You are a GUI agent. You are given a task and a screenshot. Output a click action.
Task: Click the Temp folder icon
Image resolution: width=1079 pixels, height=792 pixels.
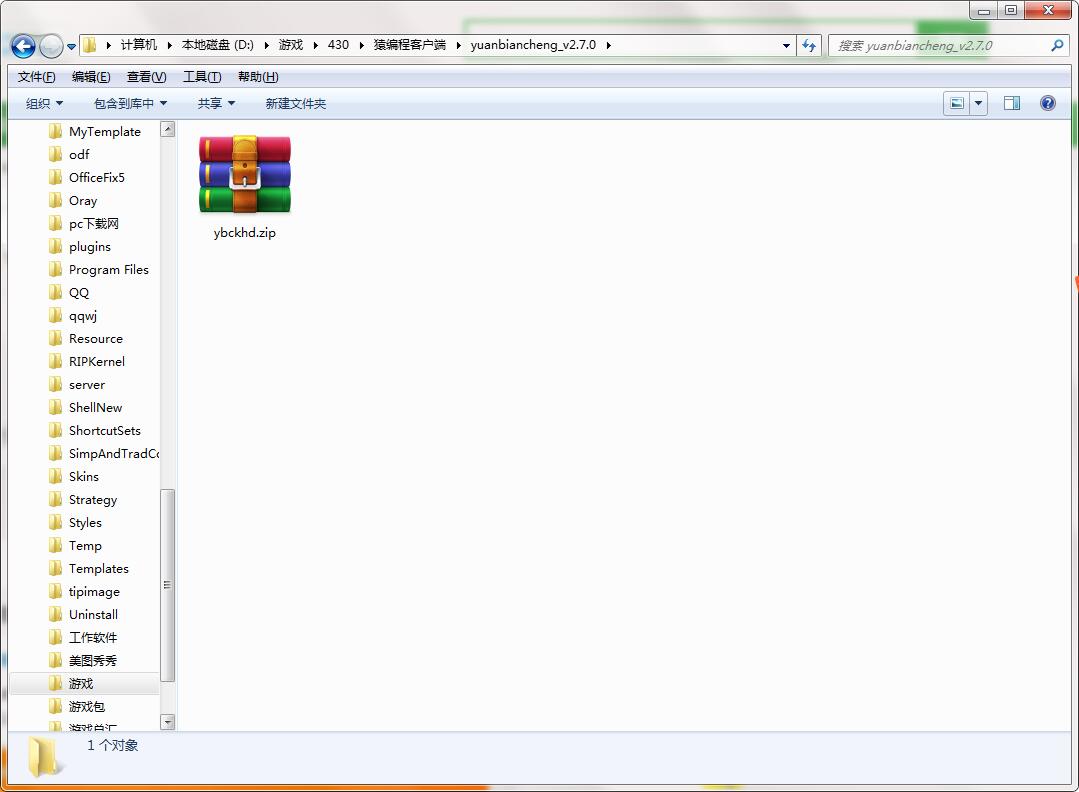[56, 546]
